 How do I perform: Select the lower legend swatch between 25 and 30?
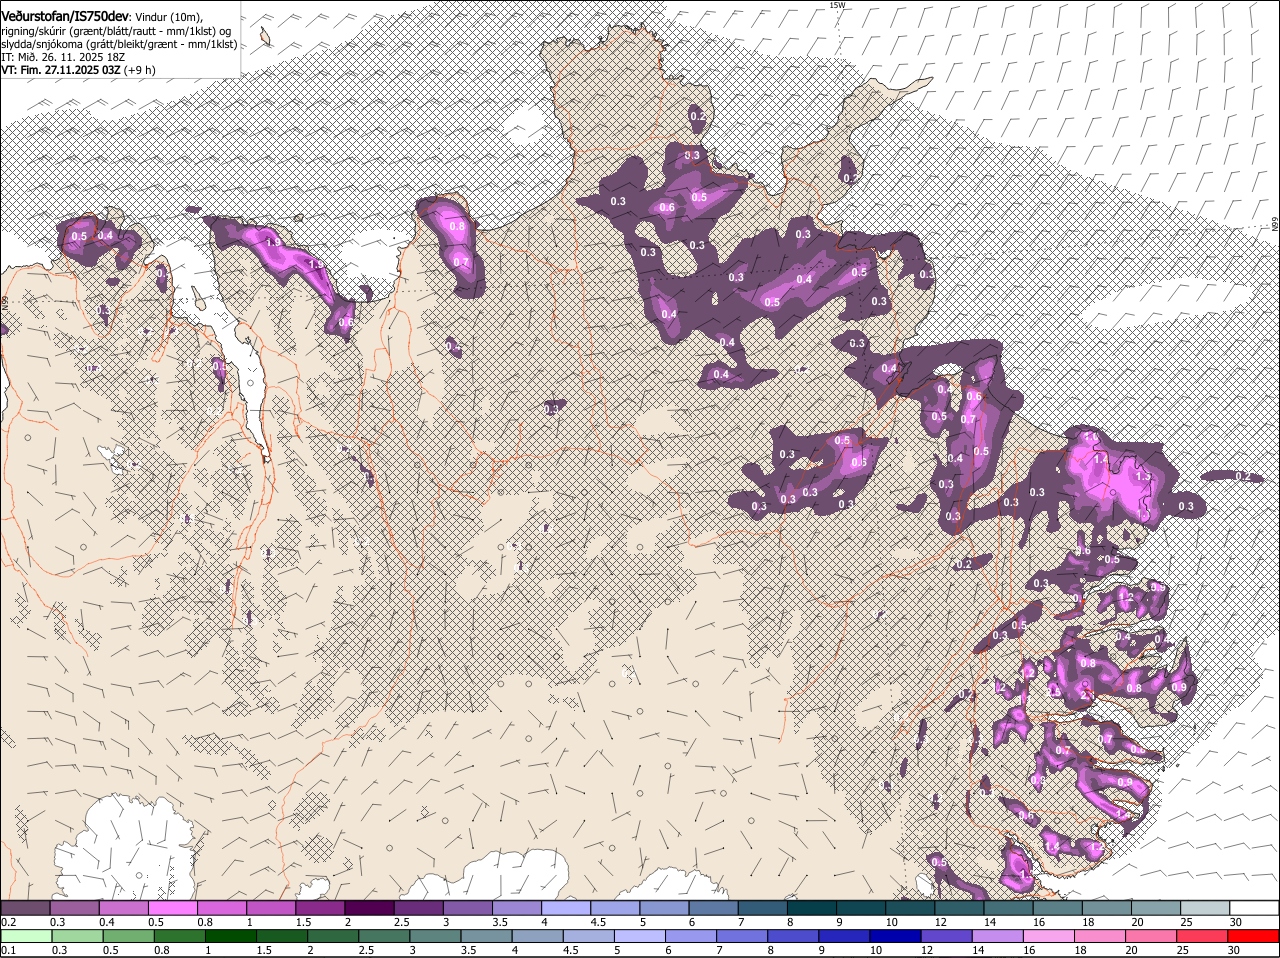1201,936
